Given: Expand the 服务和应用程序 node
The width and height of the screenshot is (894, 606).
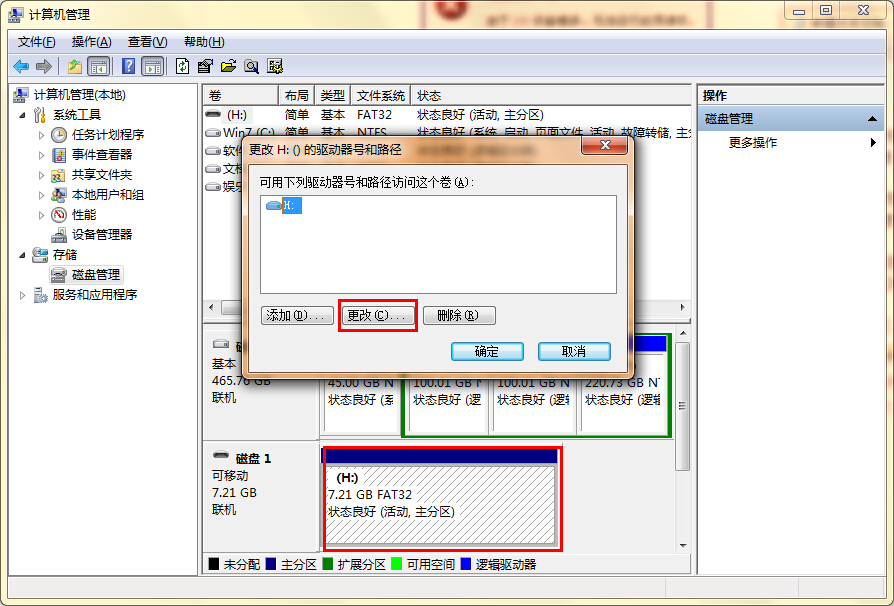Looking at the screenshot, I should (x=22, y=295).
